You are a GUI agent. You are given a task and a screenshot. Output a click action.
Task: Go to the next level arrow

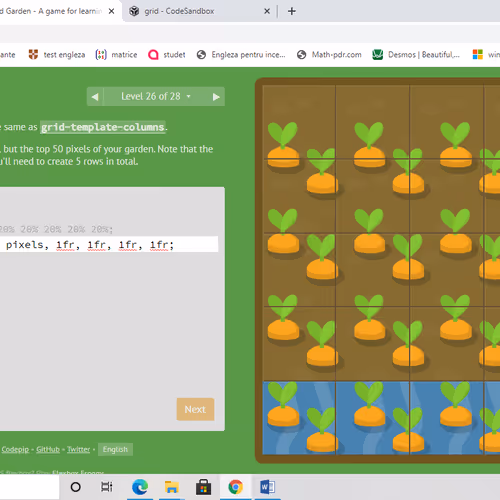pyautogui.click(x=216, y=97)
